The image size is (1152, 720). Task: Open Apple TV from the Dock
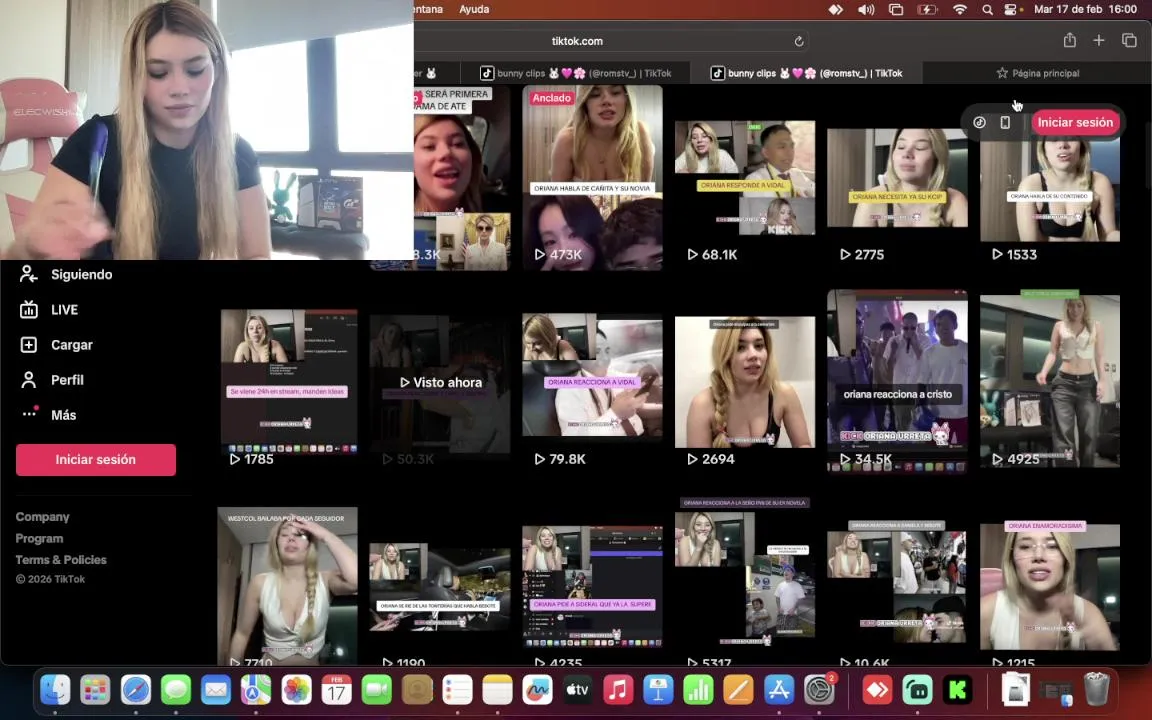(x=577, y=690)
